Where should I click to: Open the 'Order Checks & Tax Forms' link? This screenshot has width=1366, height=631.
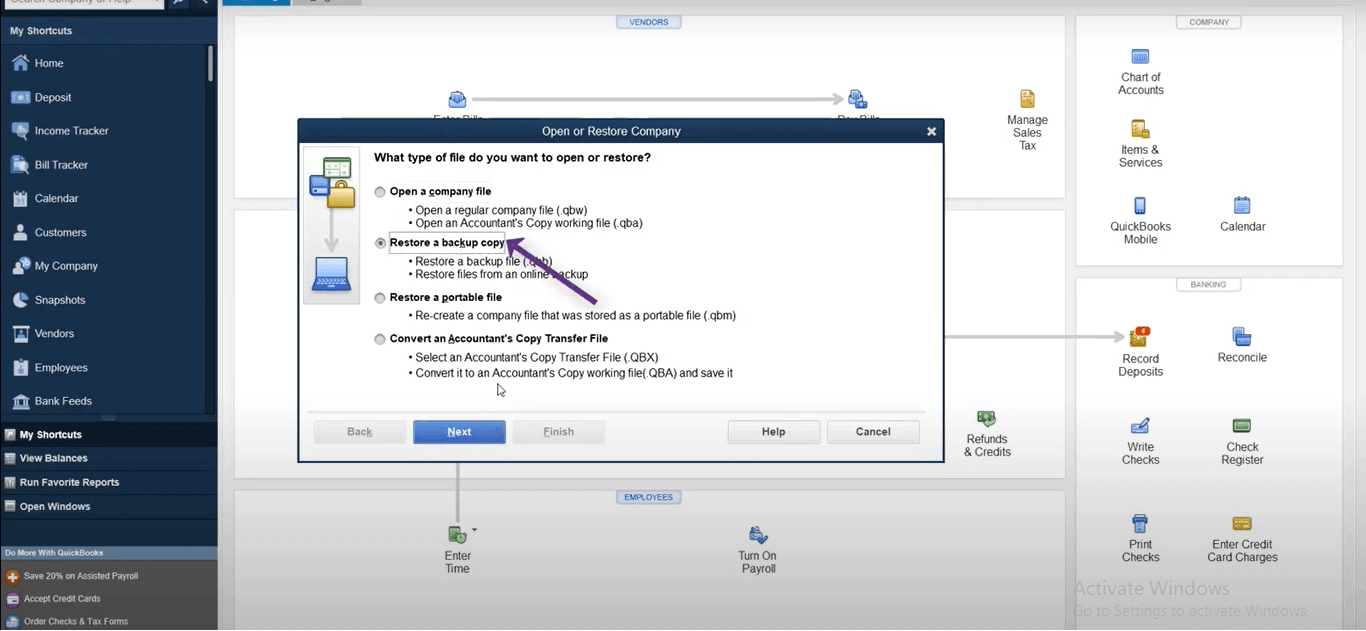[x=76, y=621]
